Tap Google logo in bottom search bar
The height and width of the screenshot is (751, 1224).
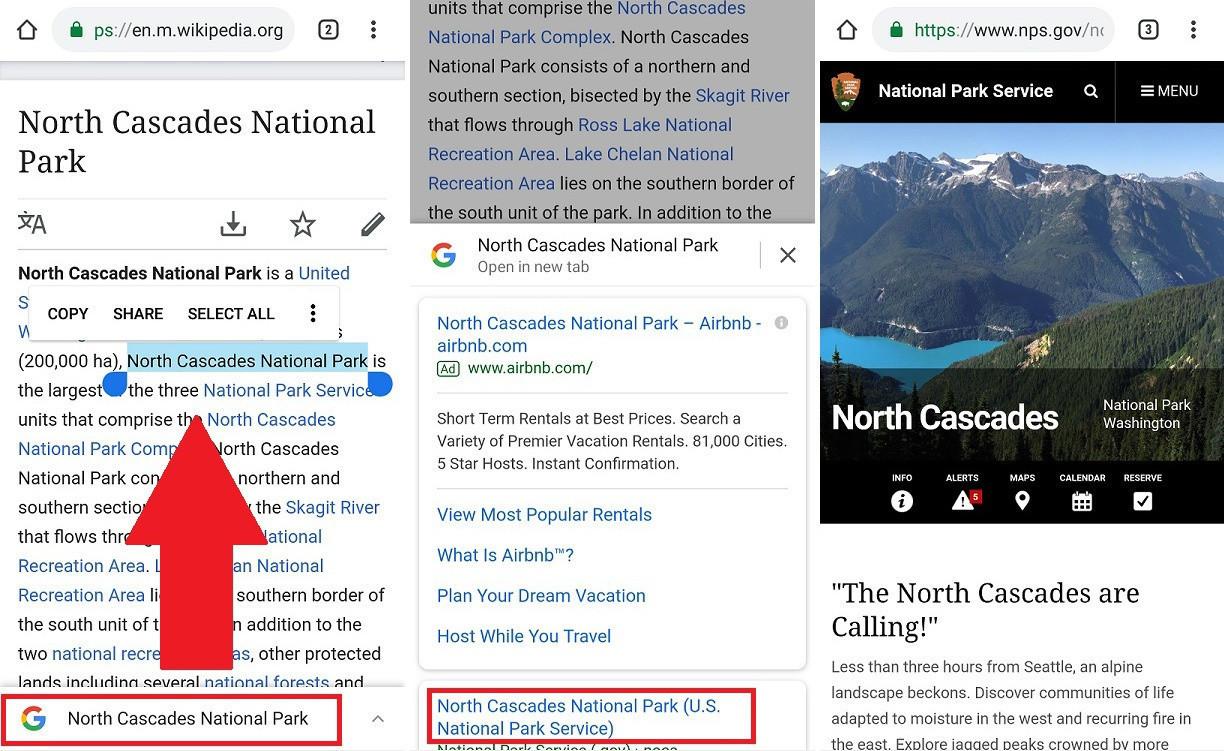(x=33, y=718)
